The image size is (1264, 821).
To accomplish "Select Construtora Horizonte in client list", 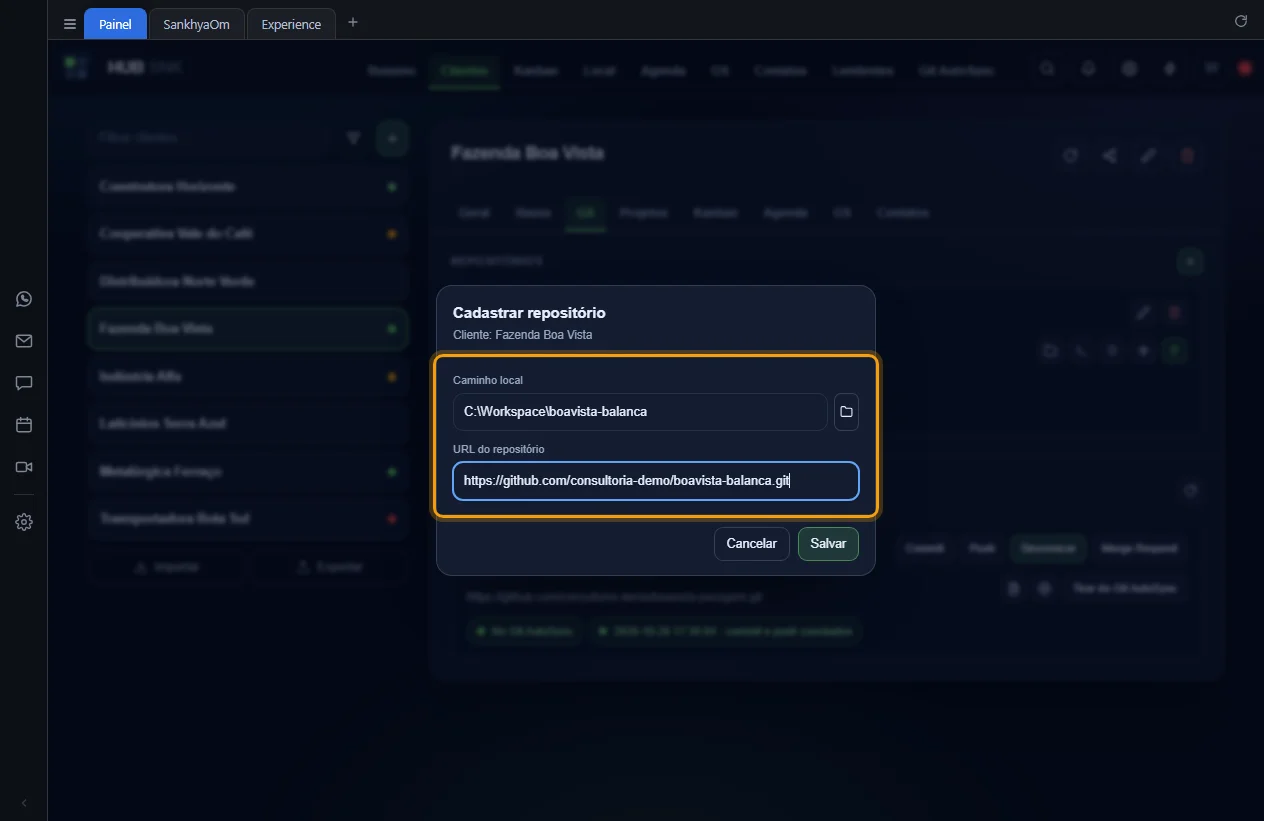I will 248,187.
